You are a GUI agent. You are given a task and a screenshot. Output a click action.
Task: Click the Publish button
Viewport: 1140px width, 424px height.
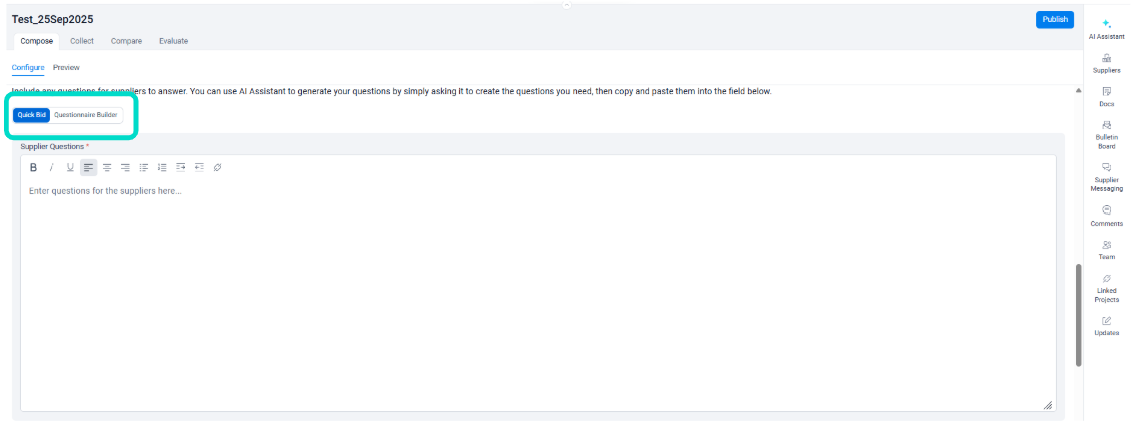[1054, 19]
